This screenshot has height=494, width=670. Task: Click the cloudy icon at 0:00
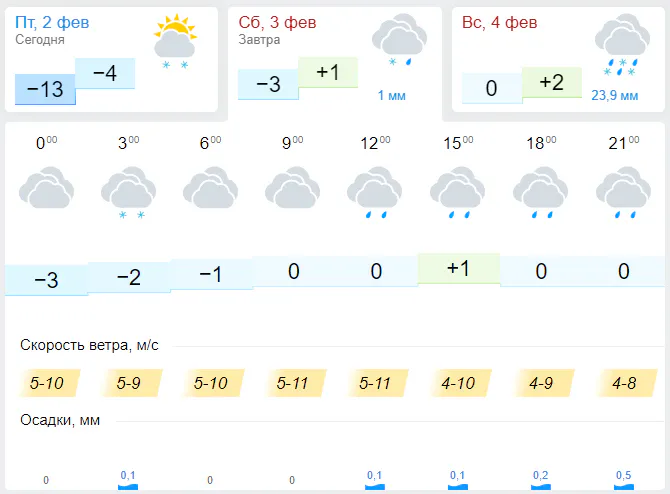pyautogui.click(x=46, y=188)
